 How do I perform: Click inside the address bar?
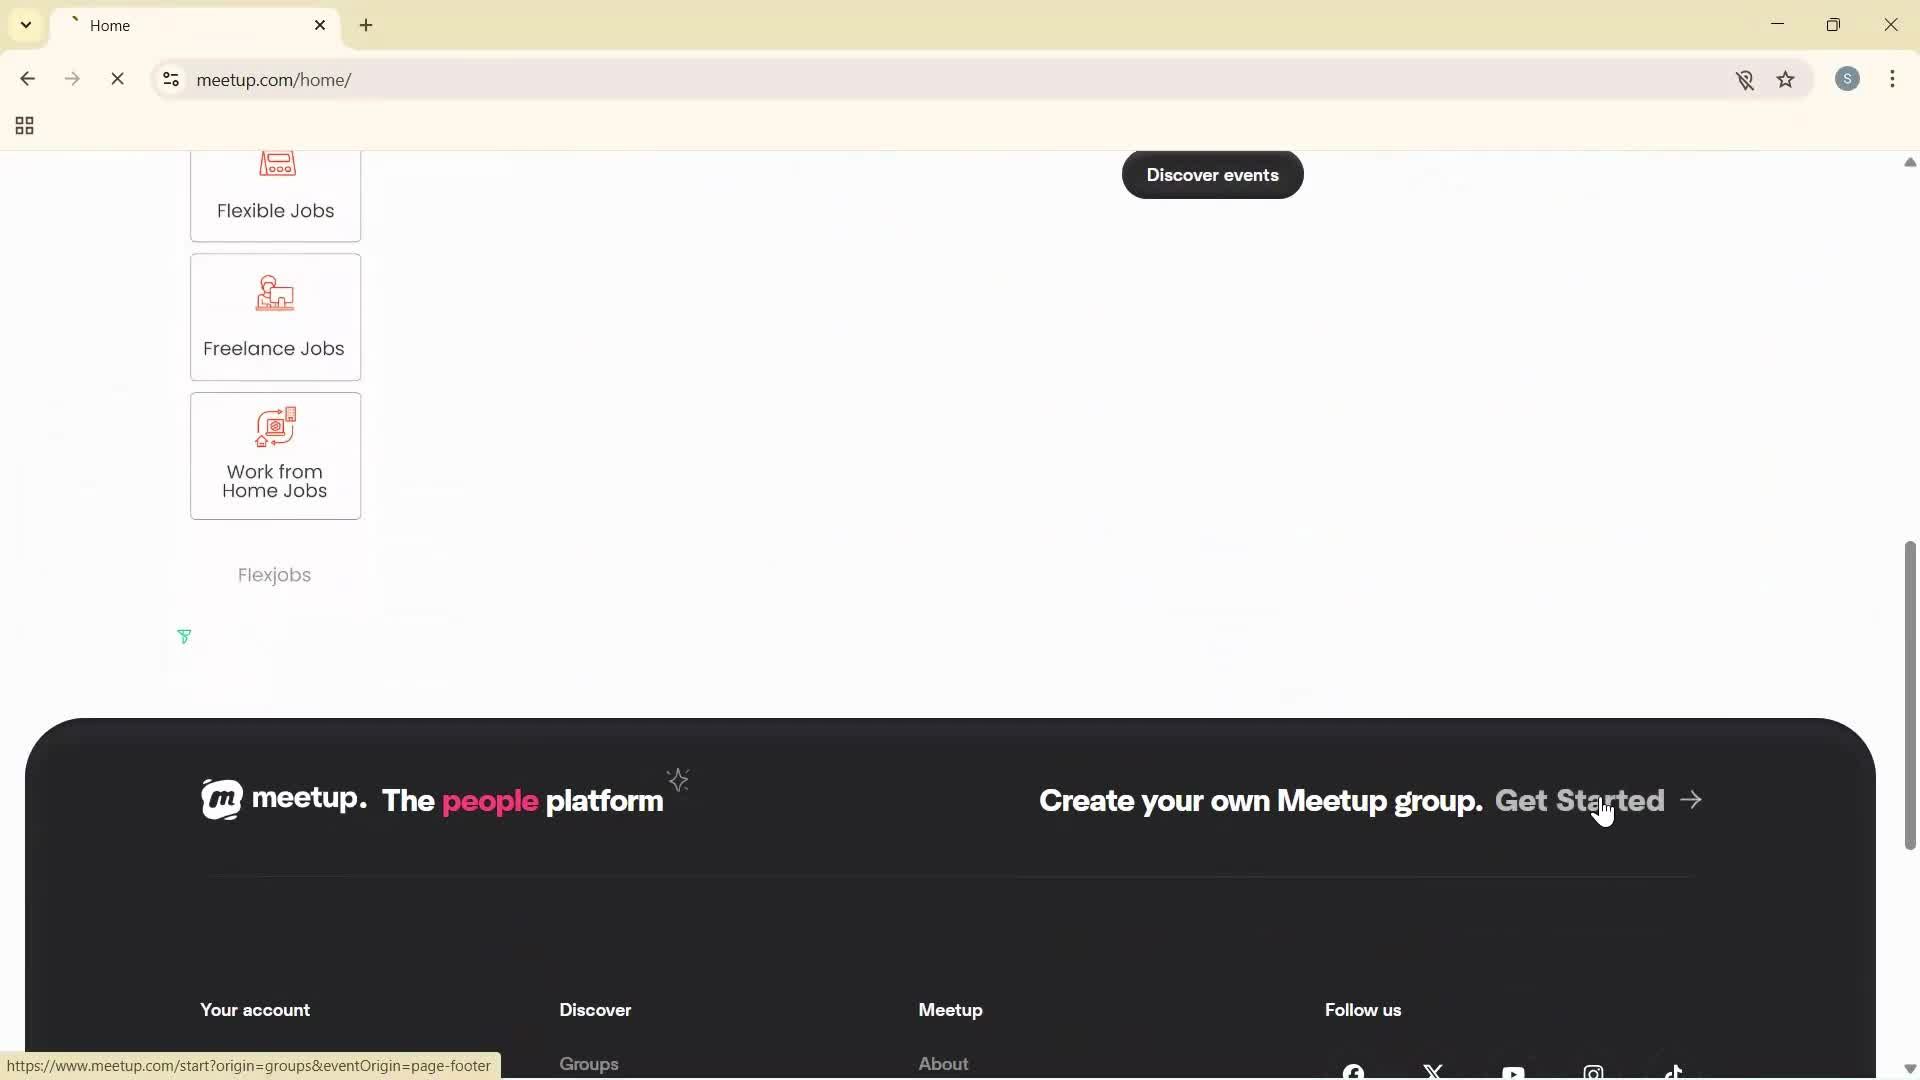point(600,79)
